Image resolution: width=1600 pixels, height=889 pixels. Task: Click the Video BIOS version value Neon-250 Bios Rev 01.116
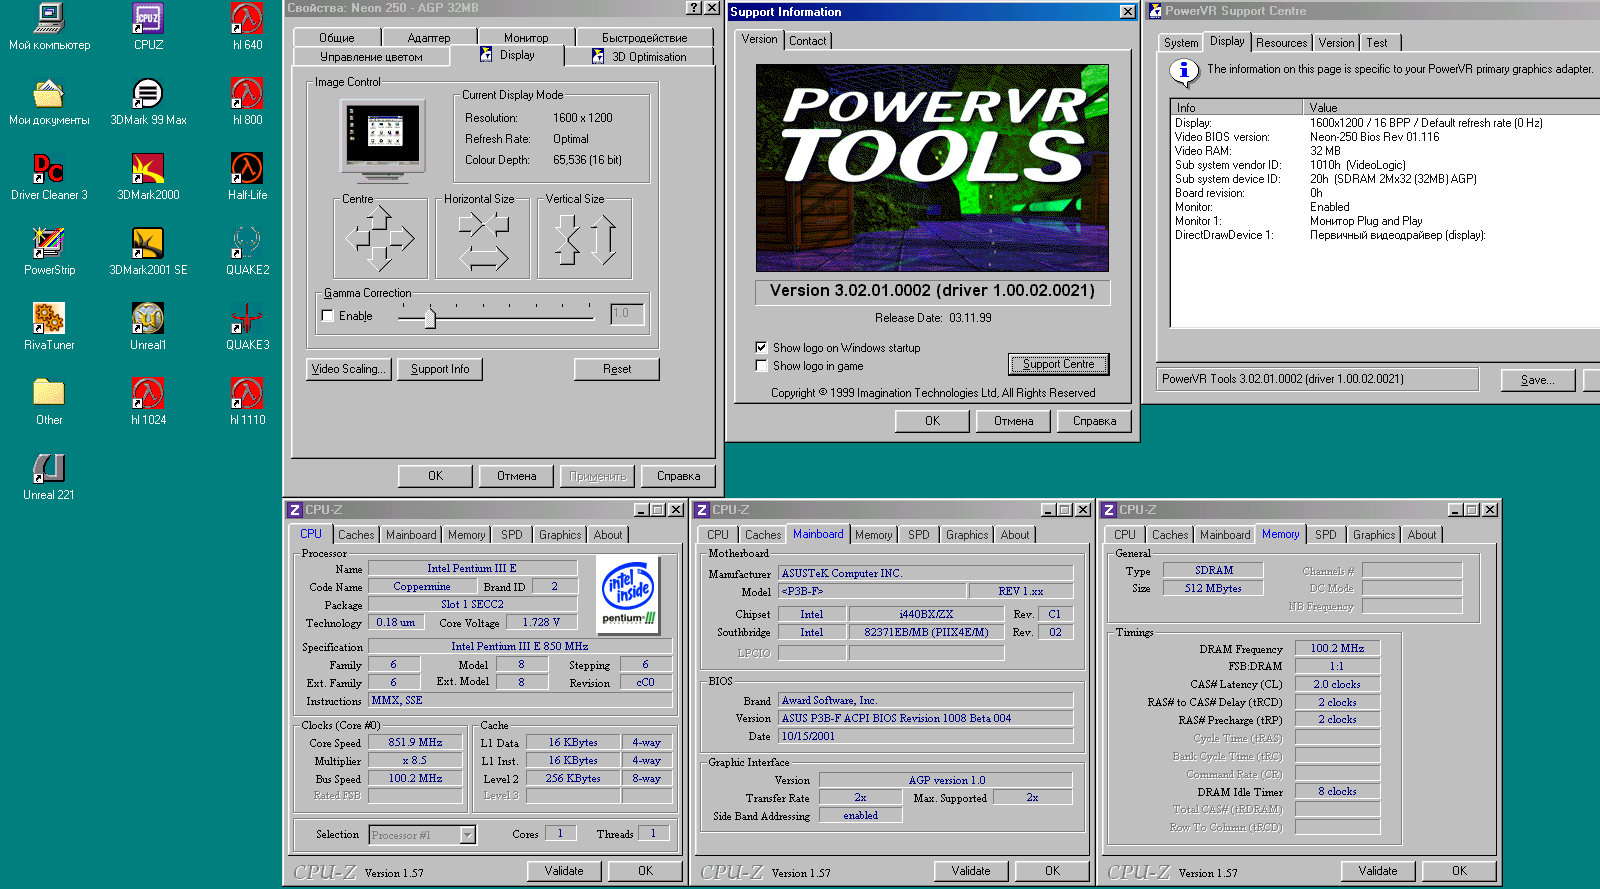point(1374,137)
